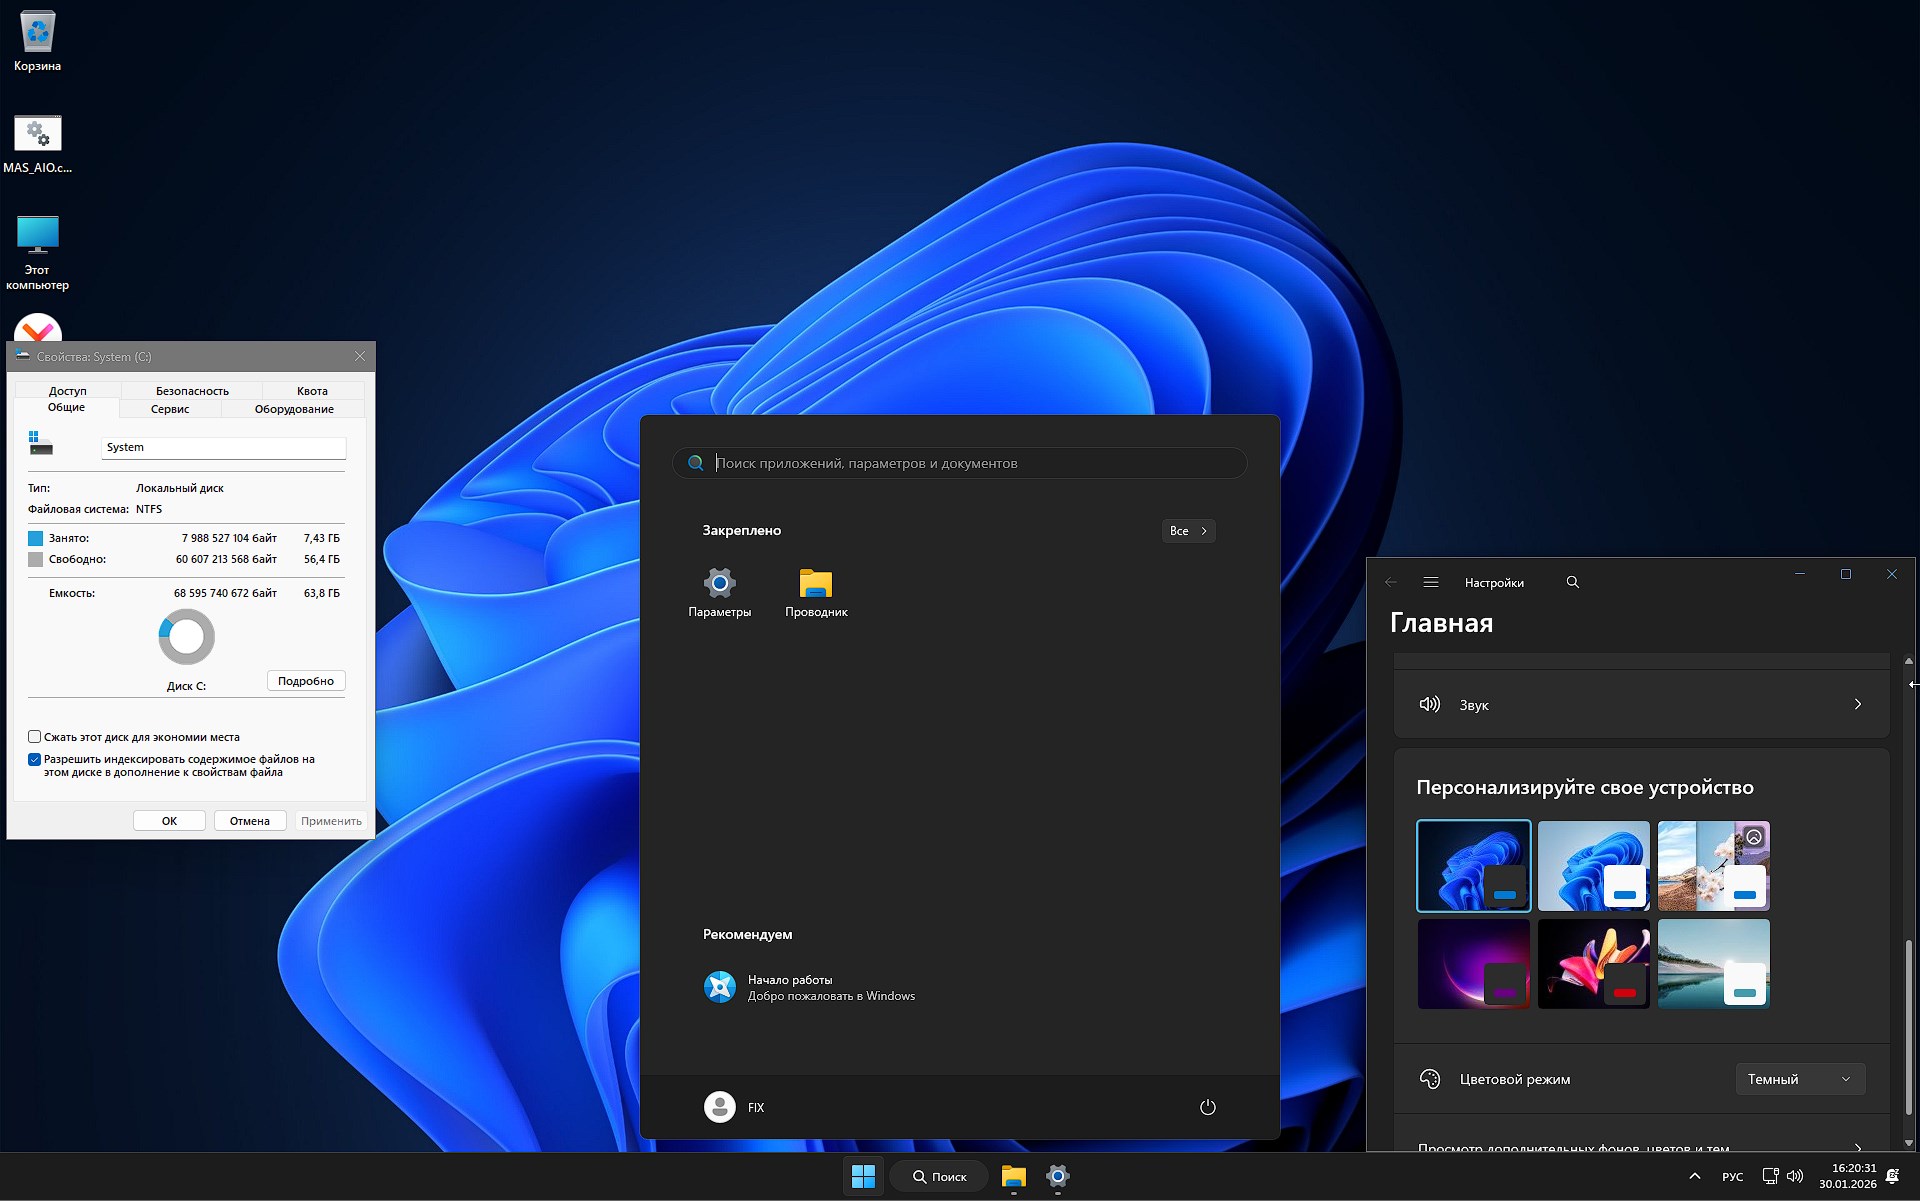The image size is (1920, 1201).
Task: Click the 7,43 ГБ used space value
Action: coord(322,538)
